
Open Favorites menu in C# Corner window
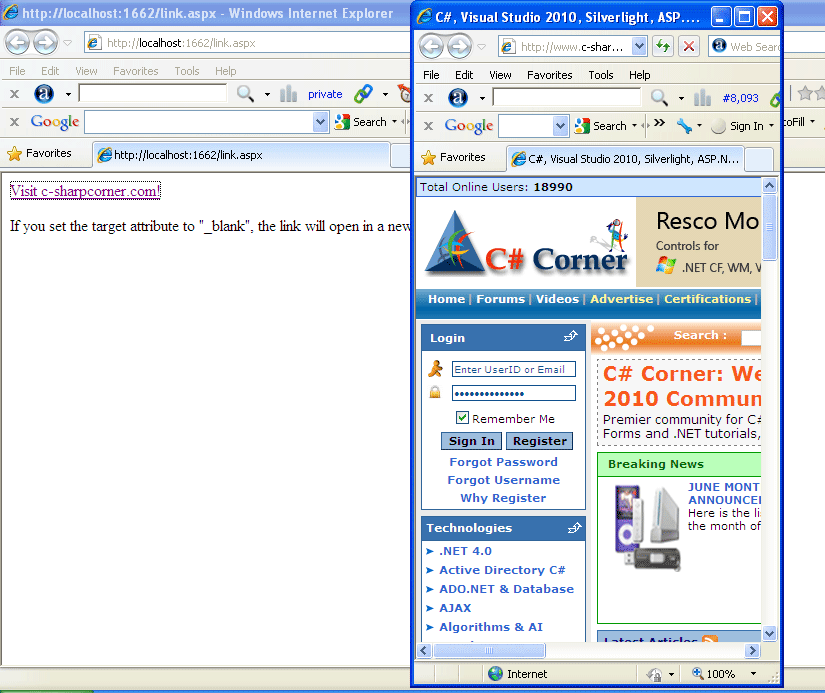pos(549,75)
